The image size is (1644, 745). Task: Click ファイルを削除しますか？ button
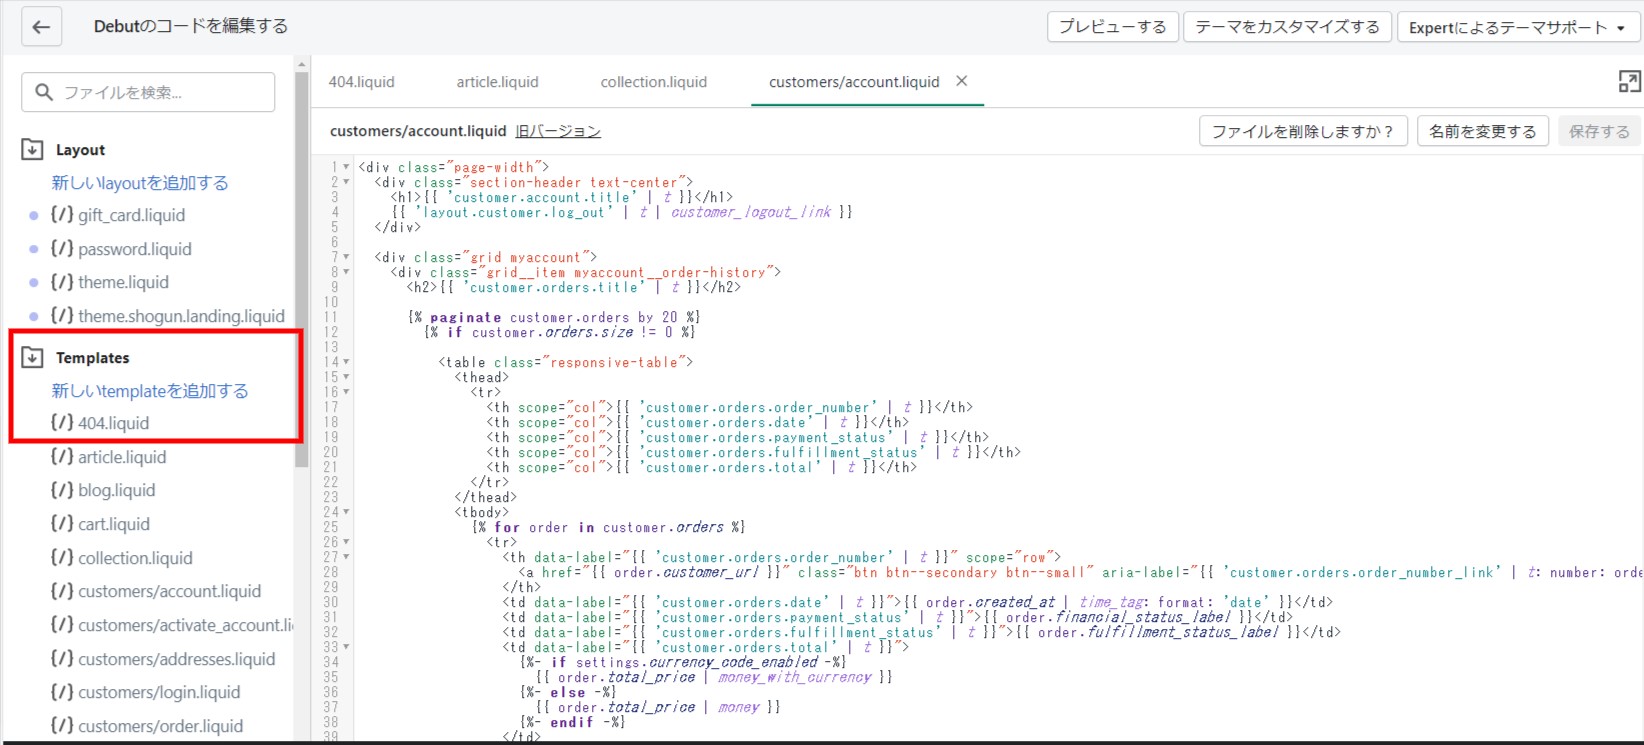pyautogui.click(x=1302, y=131)
